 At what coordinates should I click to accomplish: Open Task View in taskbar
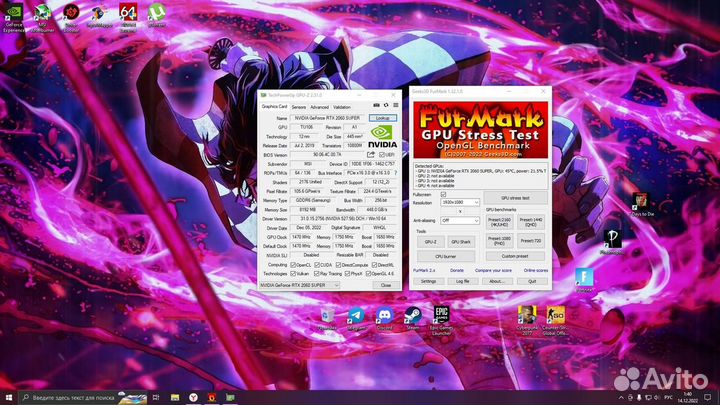tap(156, 397)
